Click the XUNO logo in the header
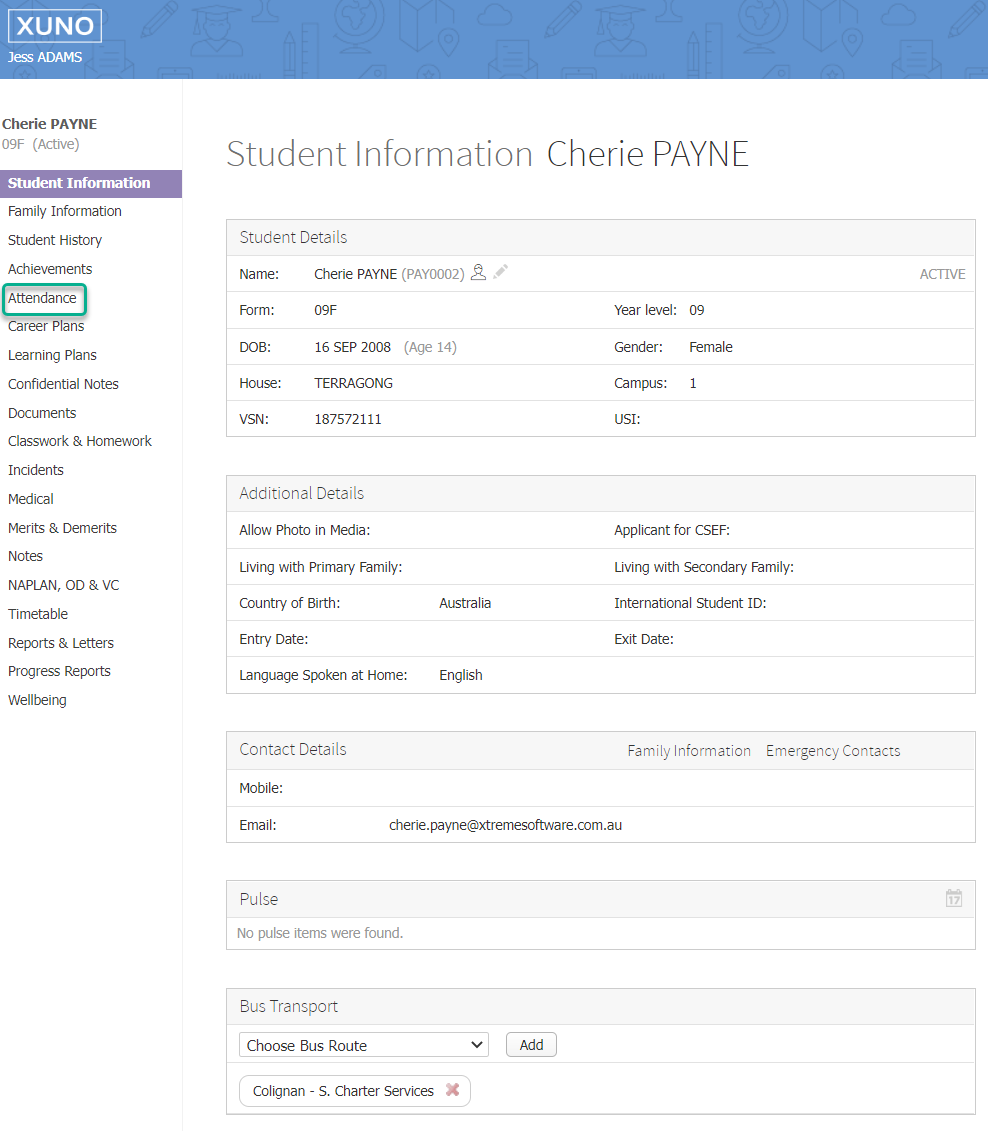Viewport: 988px width, 1131px height. (x=55, y=25)
